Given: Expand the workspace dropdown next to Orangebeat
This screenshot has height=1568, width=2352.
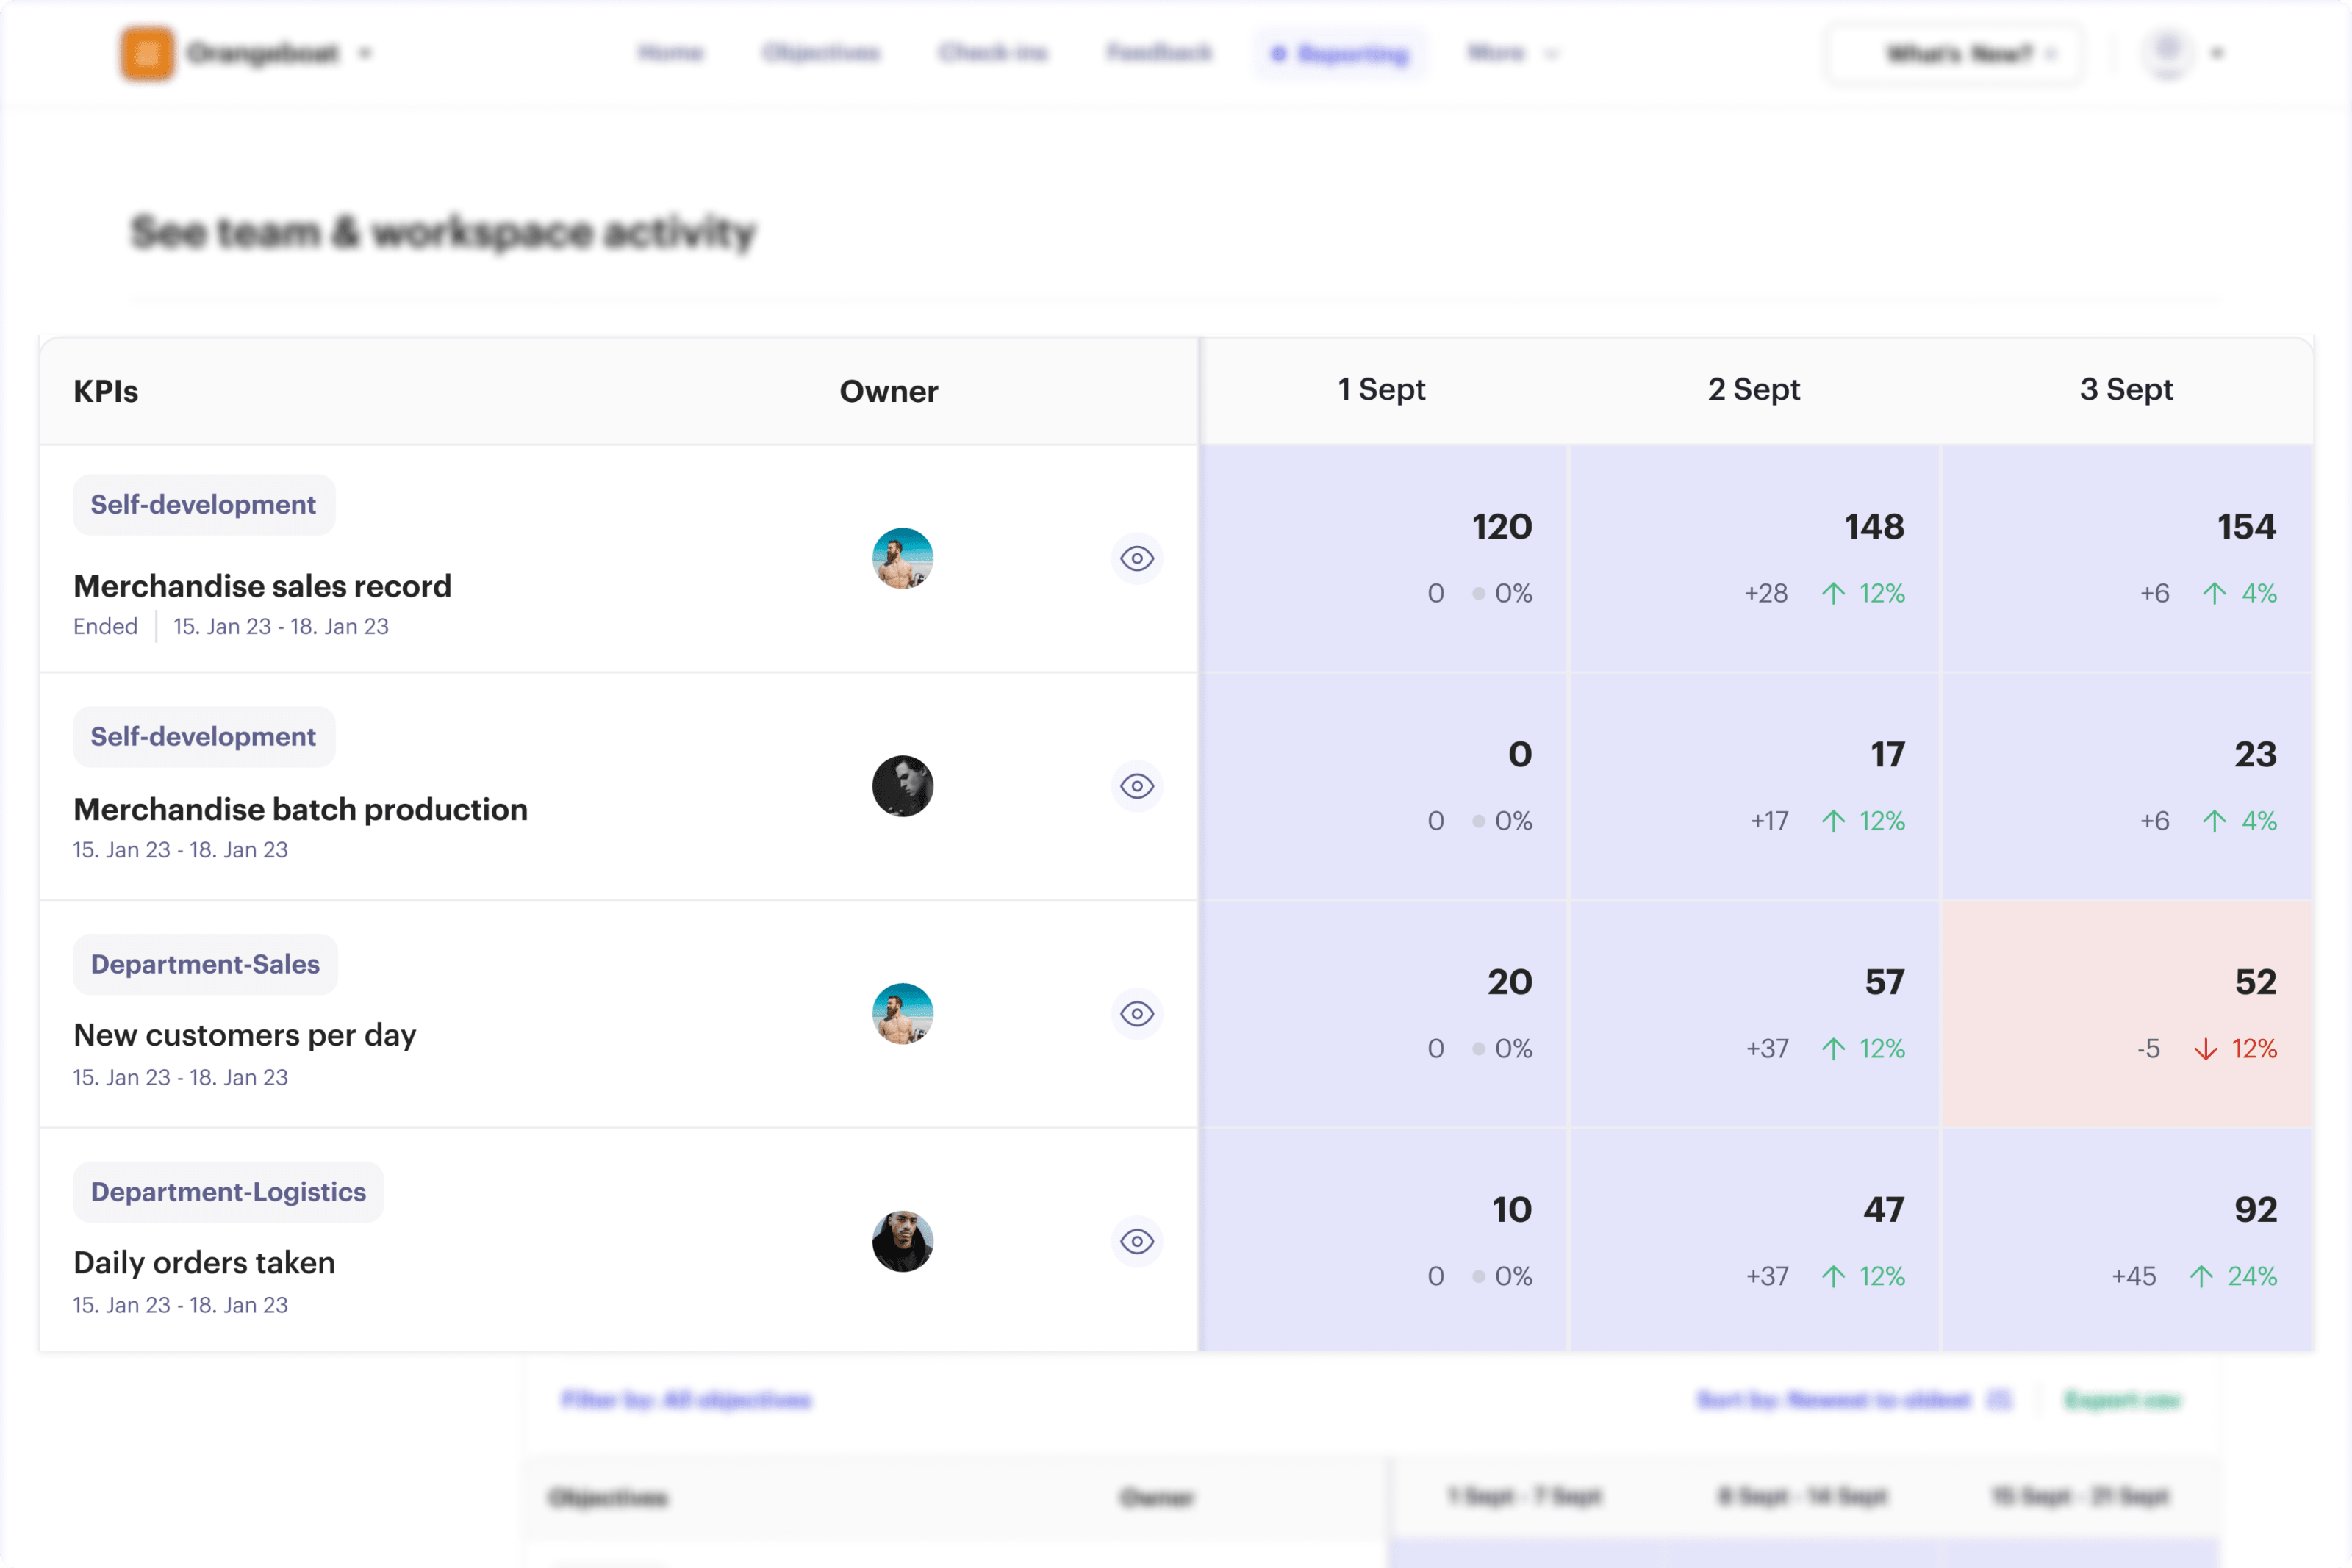Looking at the screenshot, I should tap(366, 53).
